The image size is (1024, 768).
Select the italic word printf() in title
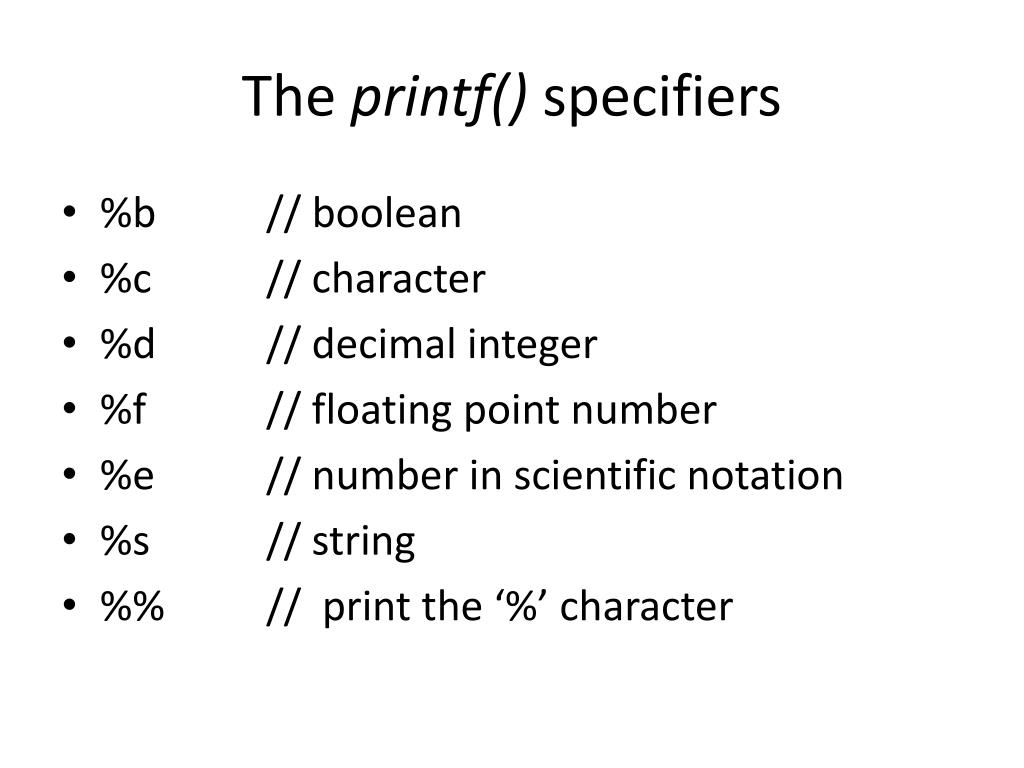[438, 98]
